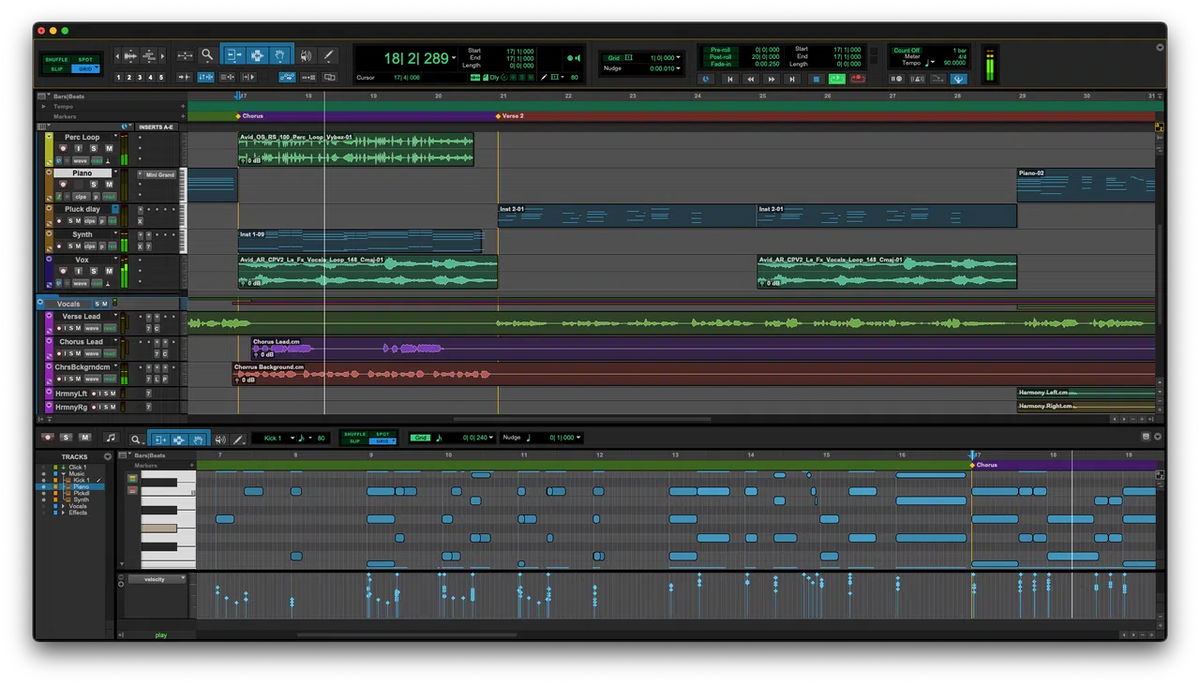Solo the Vox track
The image size is (1200, 685).
point(94,270)
